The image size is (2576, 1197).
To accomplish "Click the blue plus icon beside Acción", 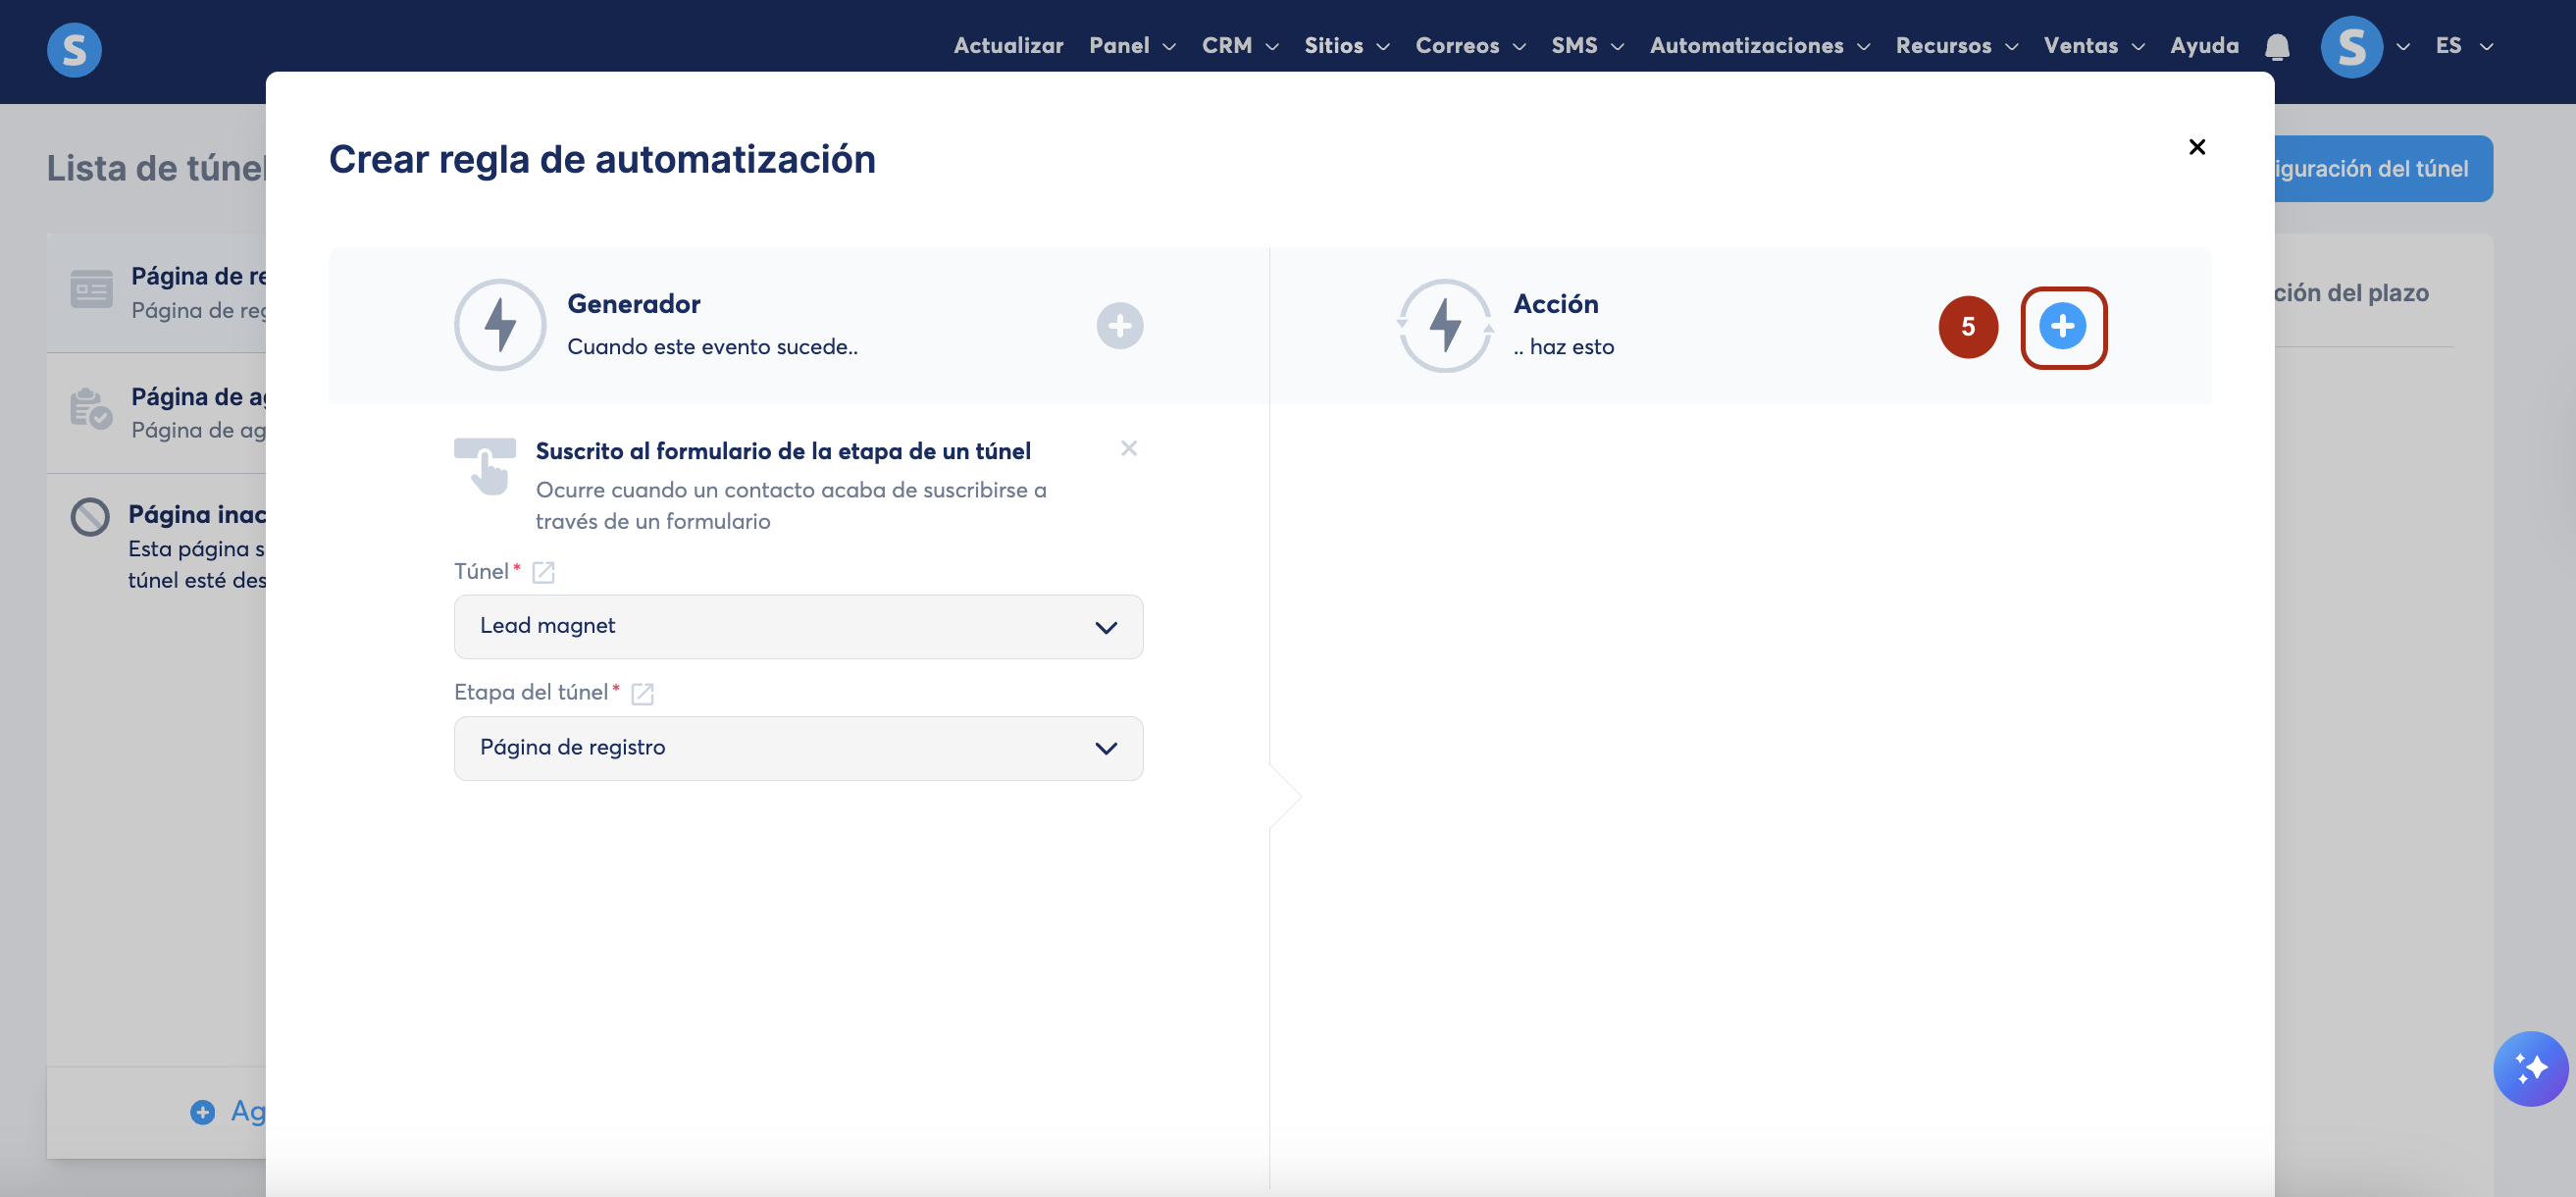I will pyautogui.click(x=2062, y=326).
